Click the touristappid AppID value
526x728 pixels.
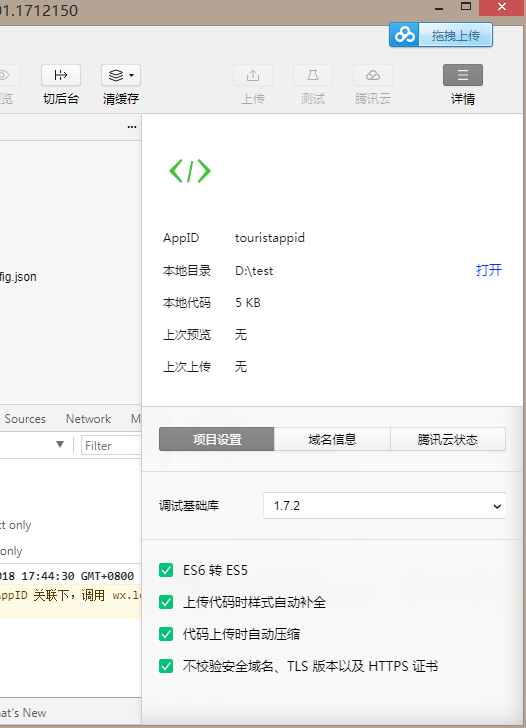[270, 238]
